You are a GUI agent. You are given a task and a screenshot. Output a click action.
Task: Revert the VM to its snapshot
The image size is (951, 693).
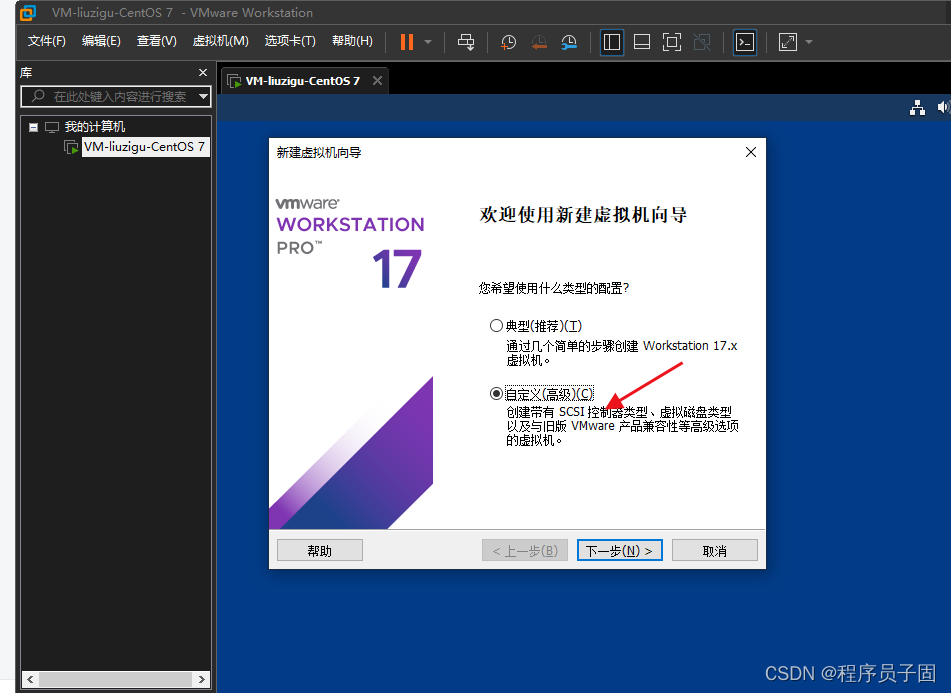(539, 42)
